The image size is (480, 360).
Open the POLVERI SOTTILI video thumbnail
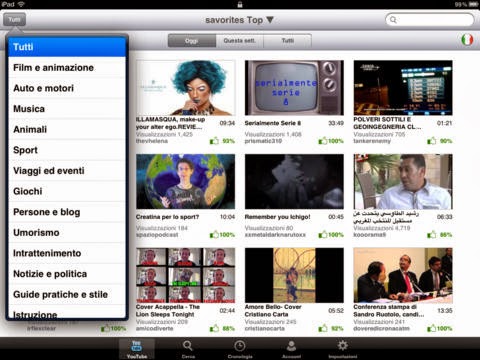[403, 88]
